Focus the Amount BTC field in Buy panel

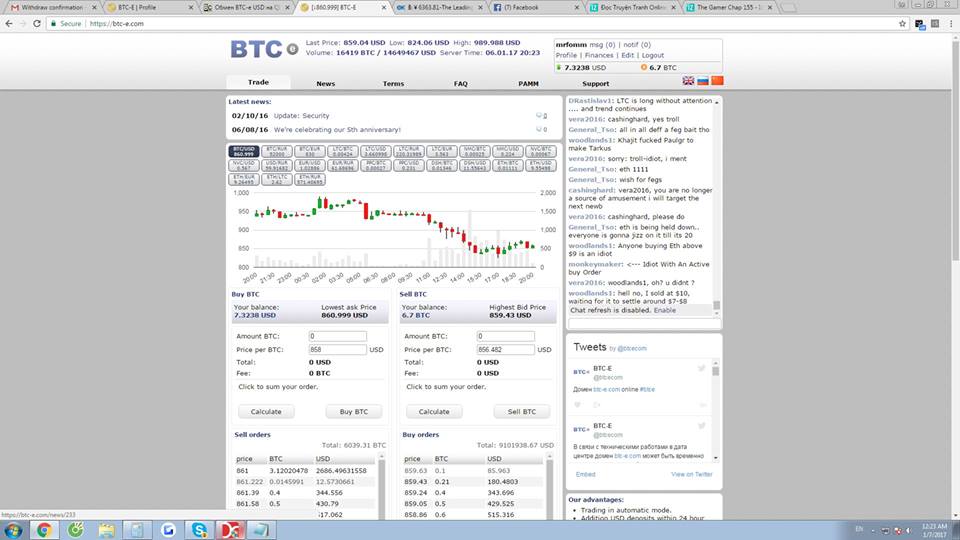coord(337,336)
